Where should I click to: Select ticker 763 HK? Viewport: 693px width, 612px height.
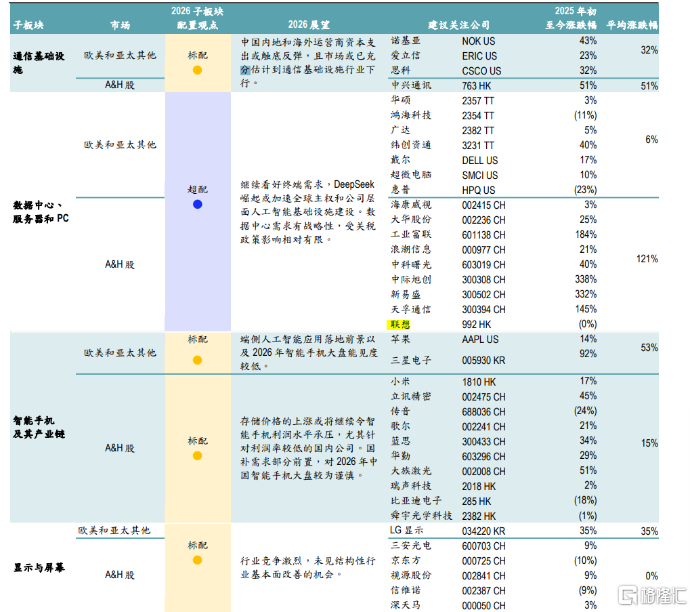[476, 86]
